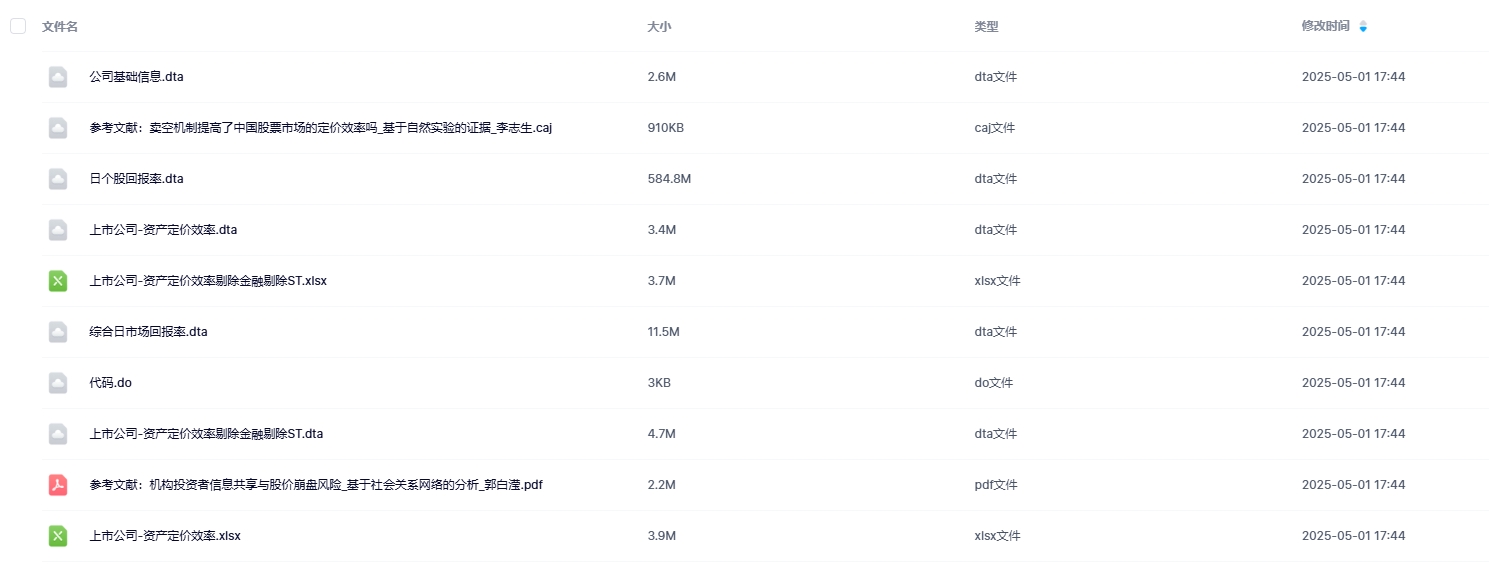Click the 公司基础信息.dta file icon

[x=58, y=77]
